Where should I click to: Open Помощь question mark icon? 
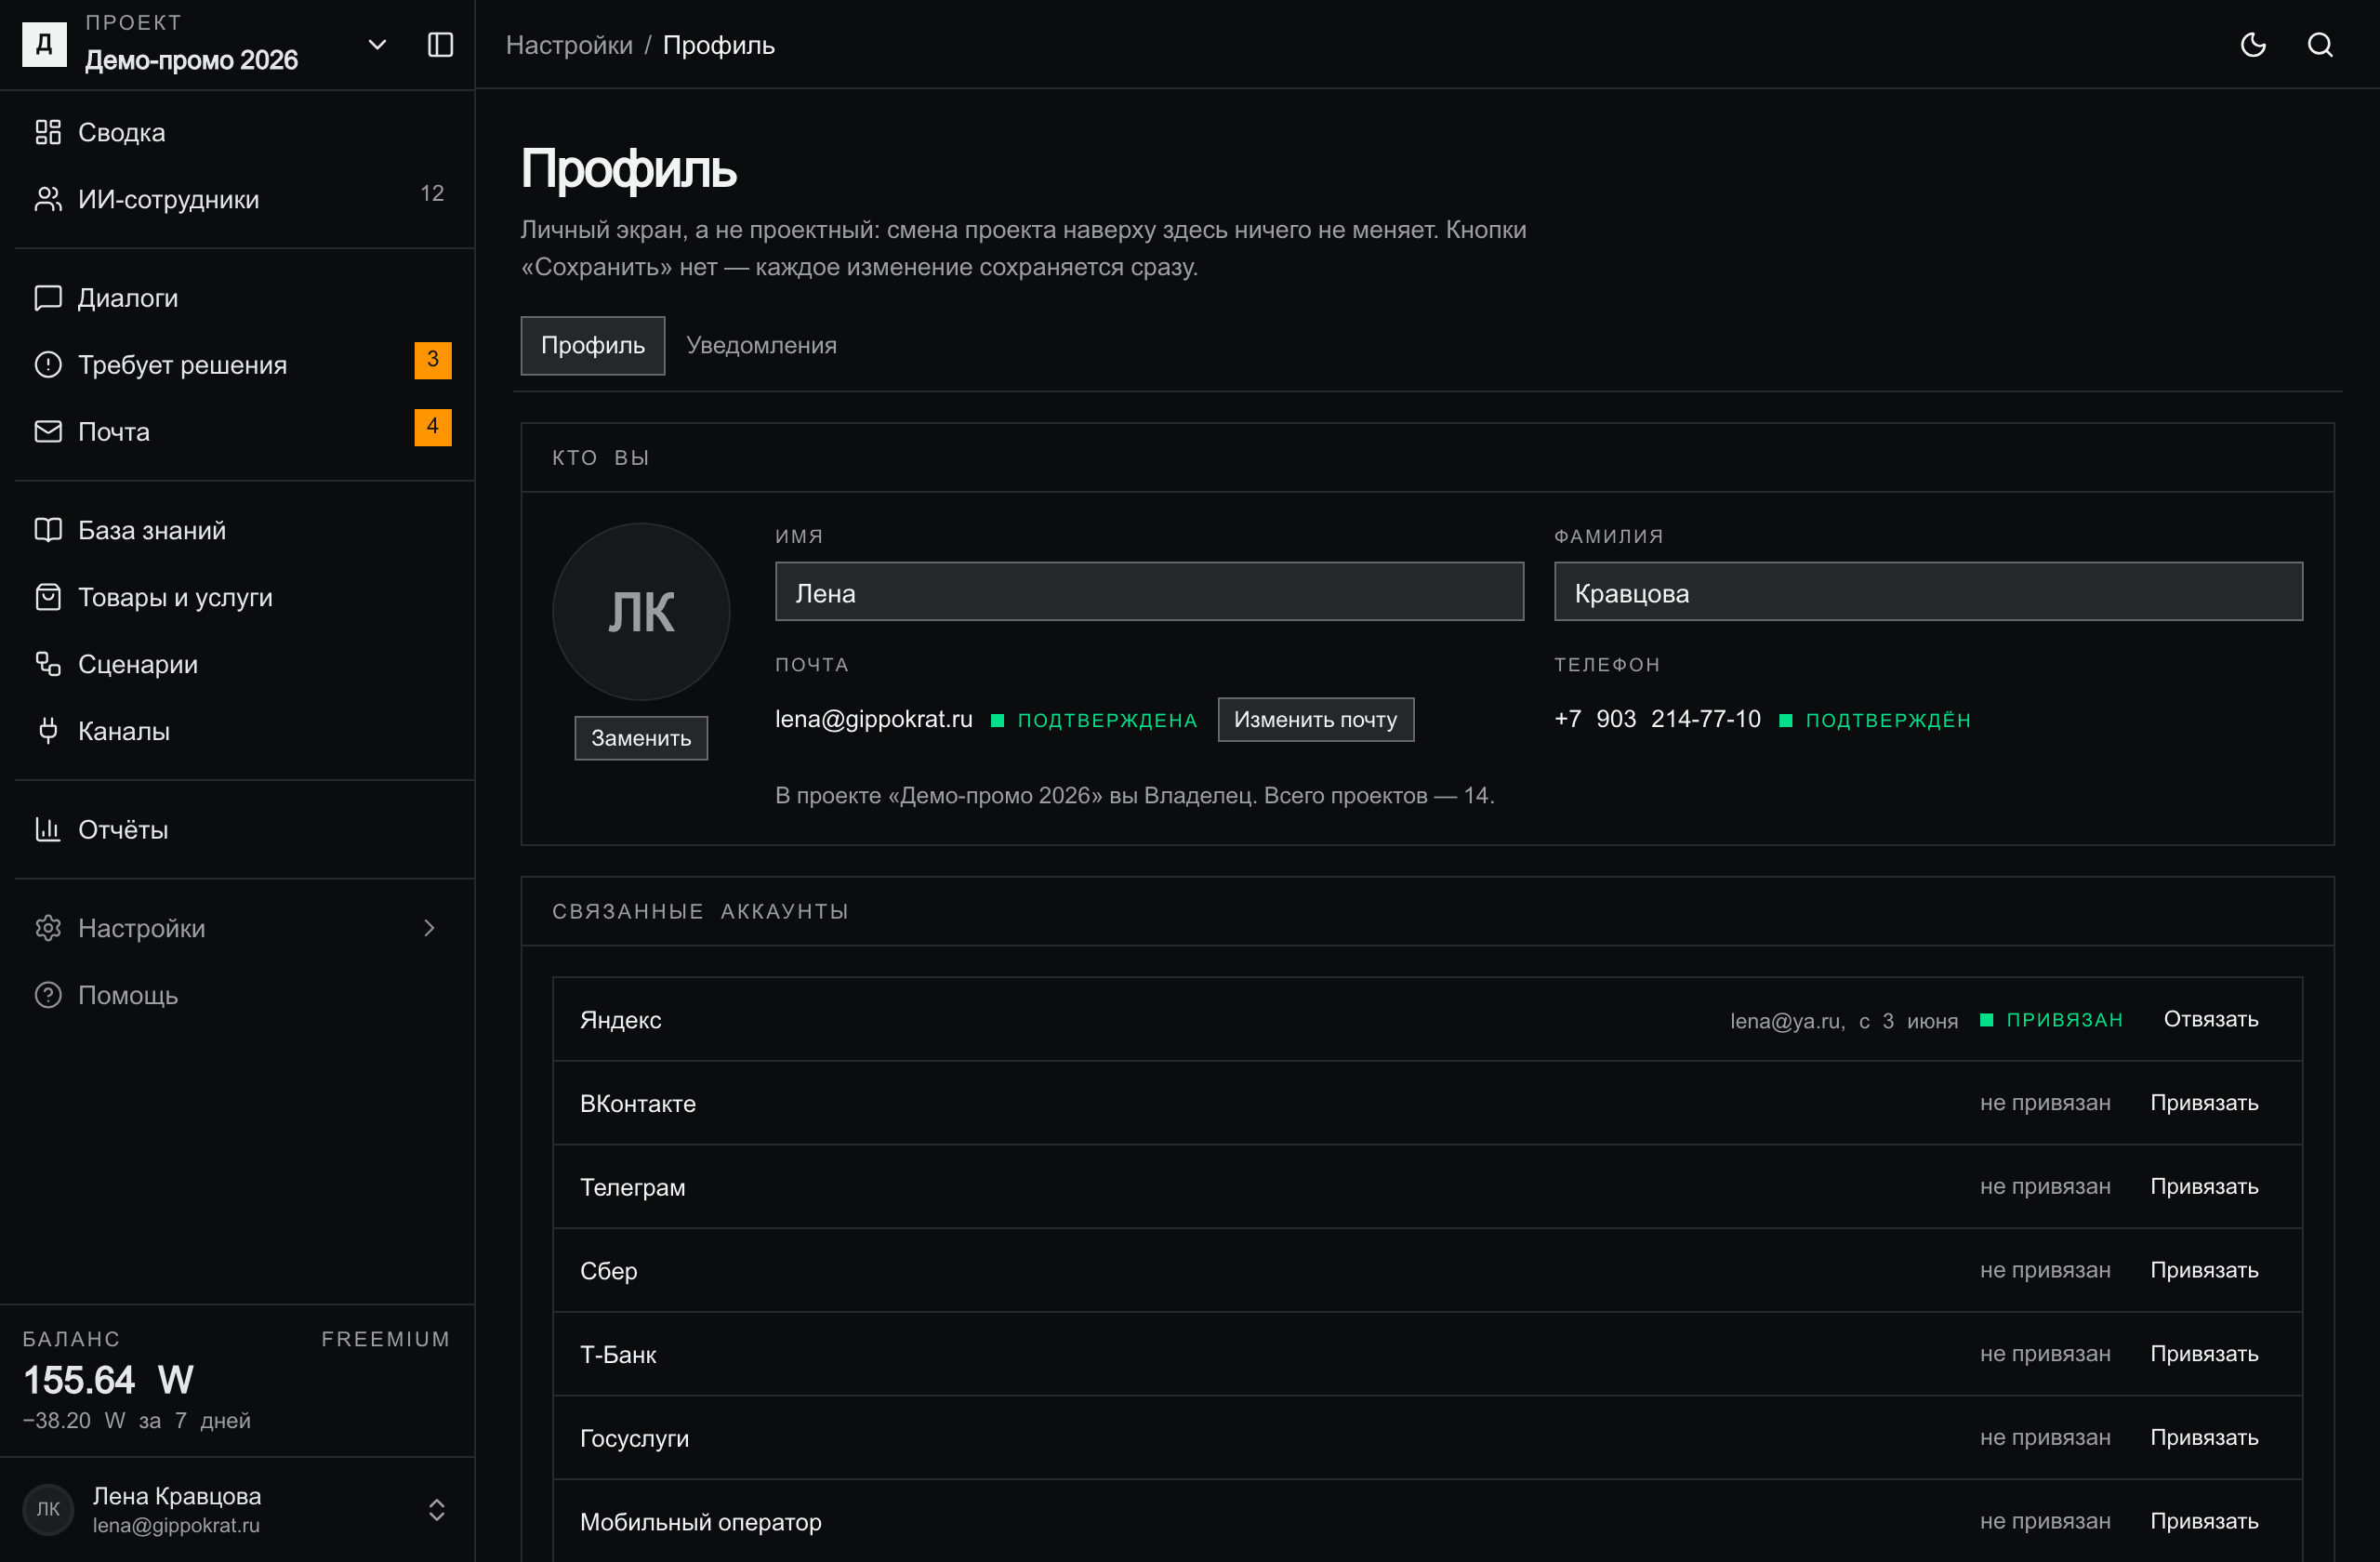point(48,995)
